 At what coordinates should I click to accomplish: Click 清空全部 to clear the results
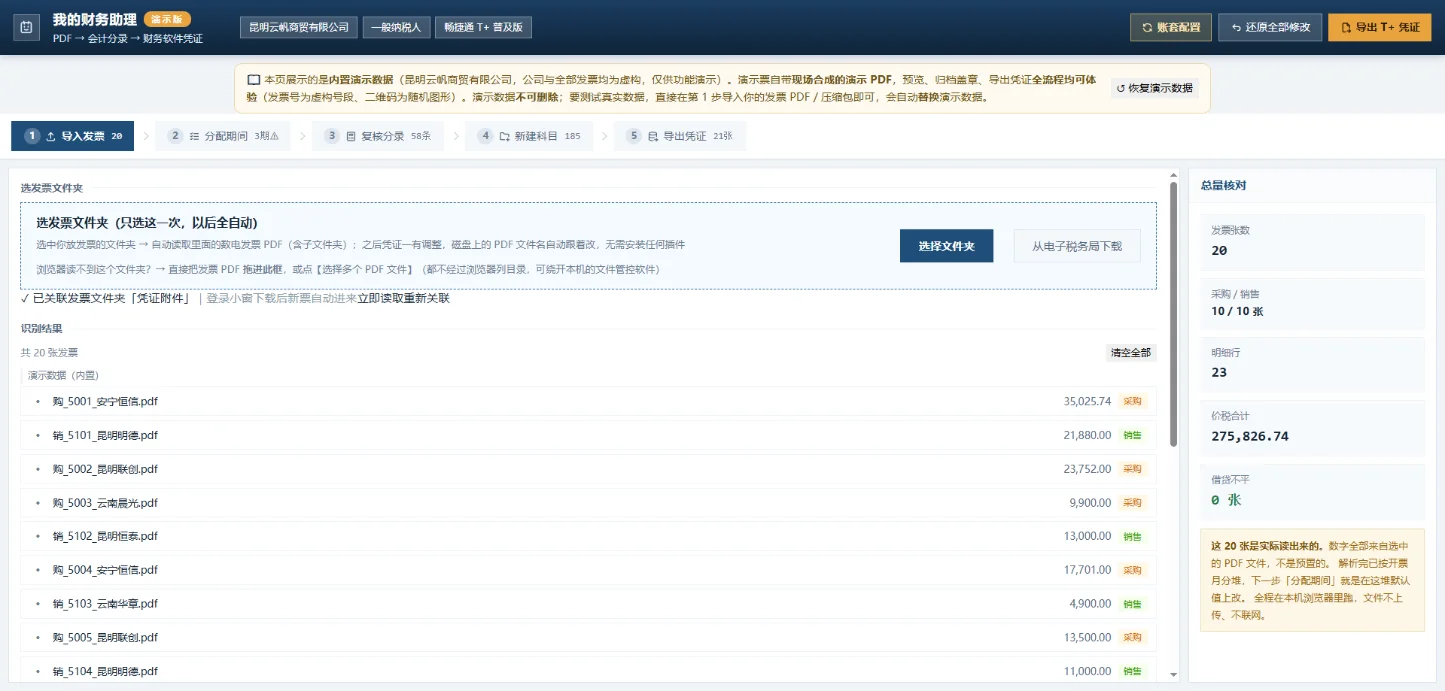[x=1131, y=353]
